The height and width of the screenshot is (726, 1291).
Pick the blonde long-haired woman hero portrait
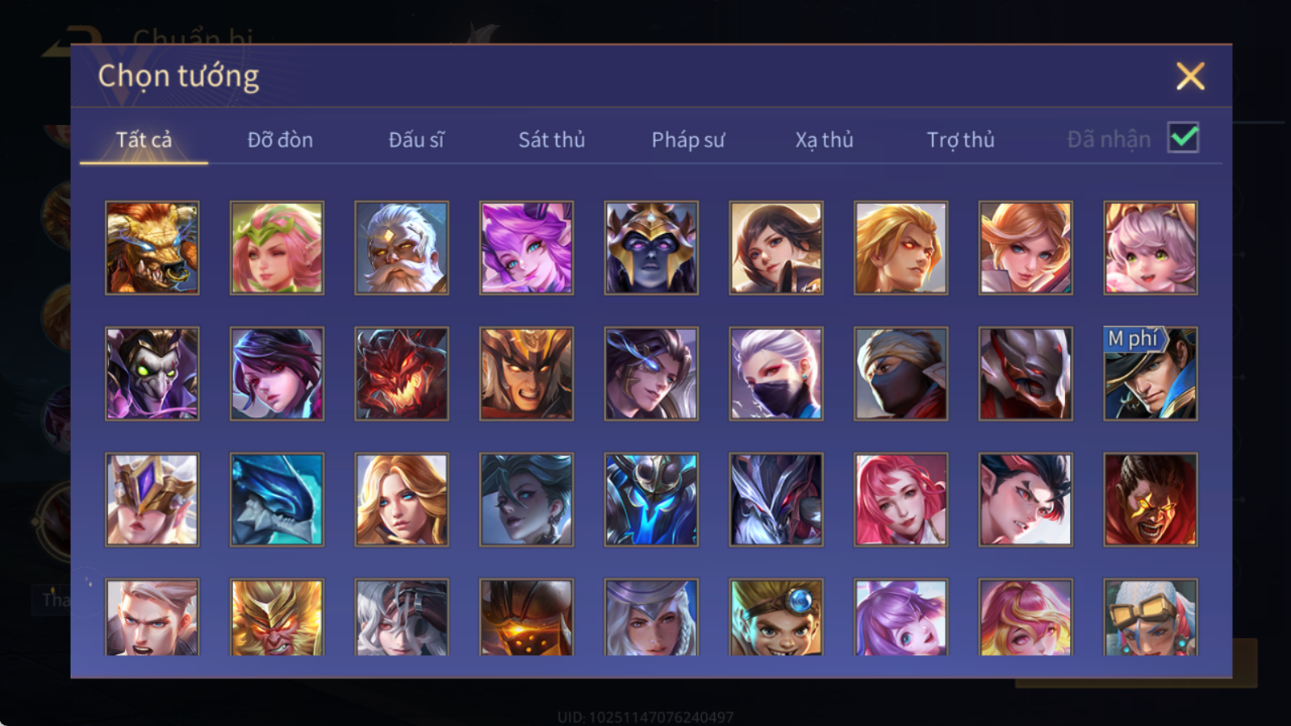point(401,500)
